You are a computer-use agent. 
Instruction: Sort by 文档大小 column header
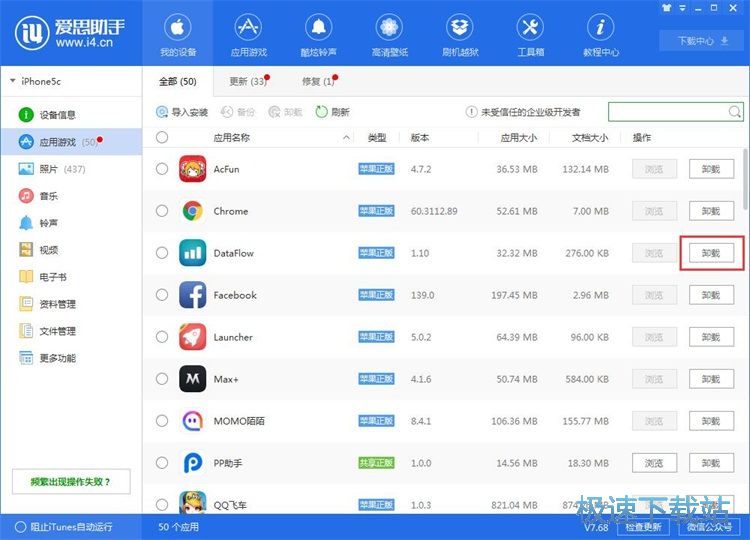[x=590, y=138]
